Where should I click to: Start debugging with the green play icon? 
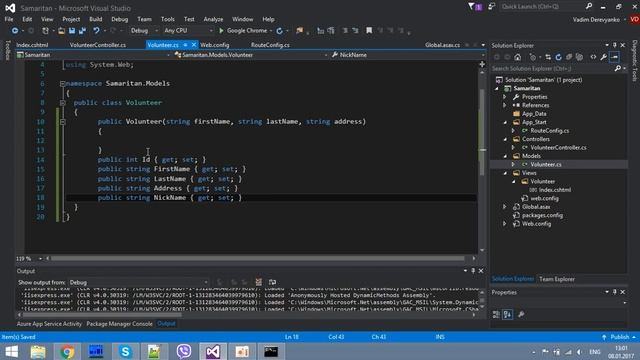pos(221,31)
